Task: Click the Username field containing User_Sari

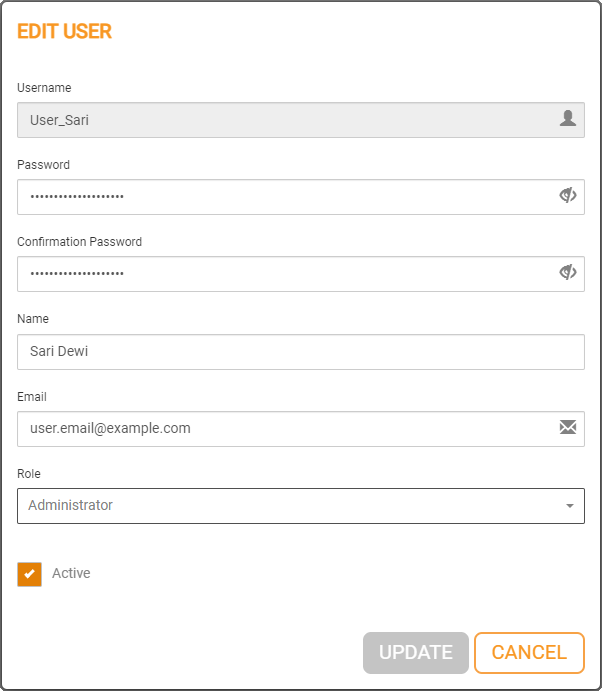Action: (x=280, y=120)
